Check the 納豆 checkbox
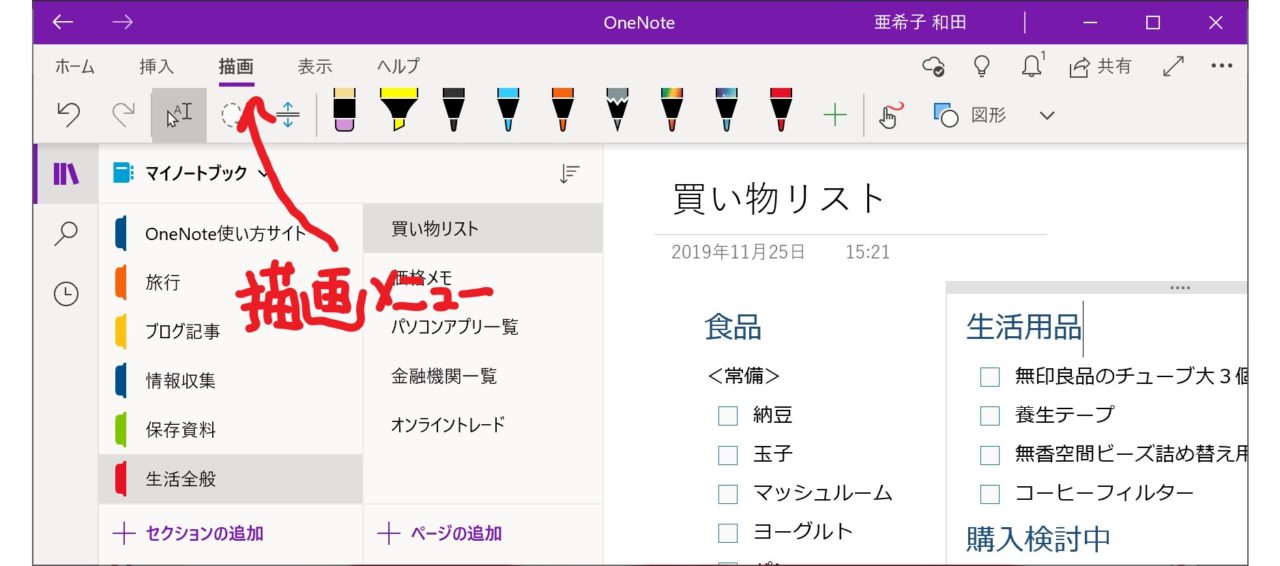 pos(728,416)
